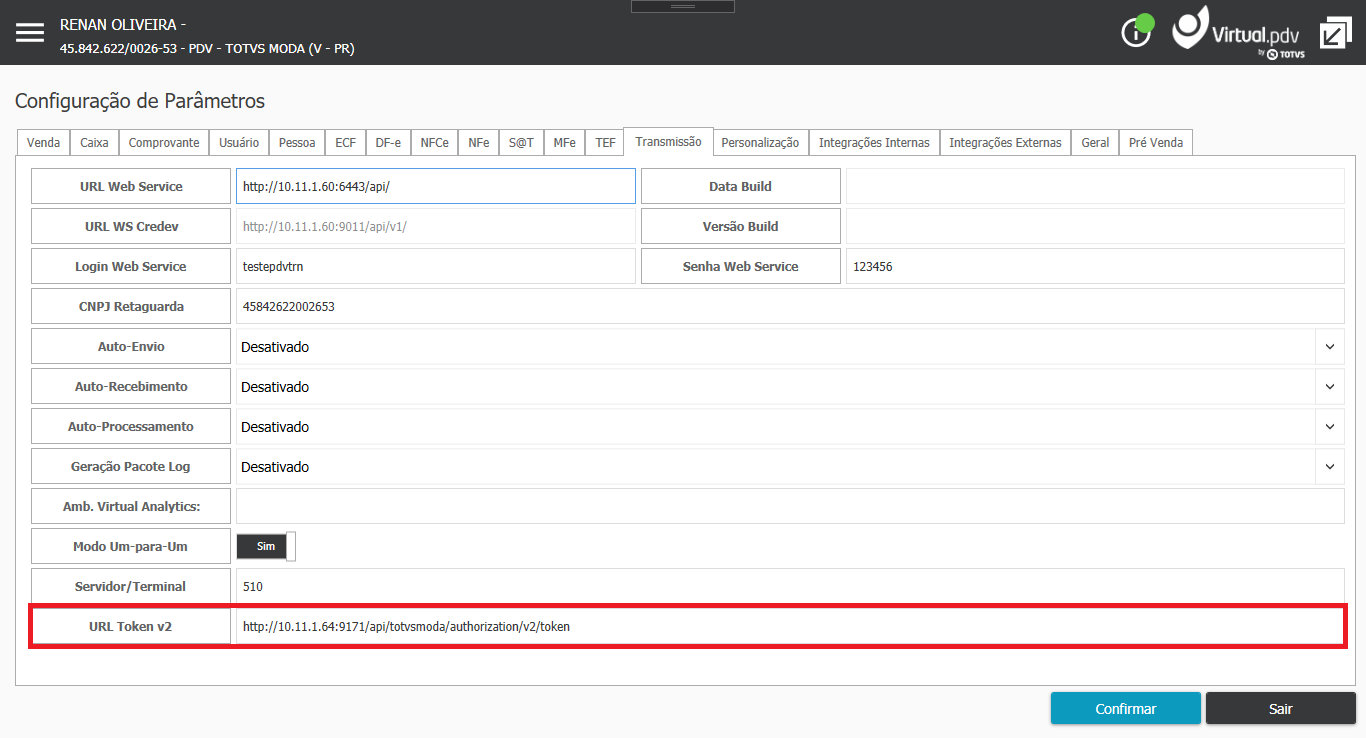The height and width of the screenshot is (738, 1366).
Task: Click the Senha Web Service field
Action: (x=1095, y=266)
